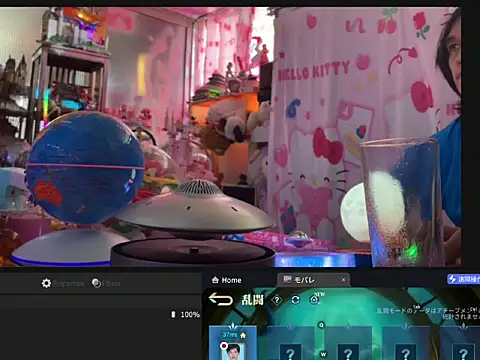This screenshot has width=480, height=360.
Task: Click the blue 連招操作 button
Action: 463,279
